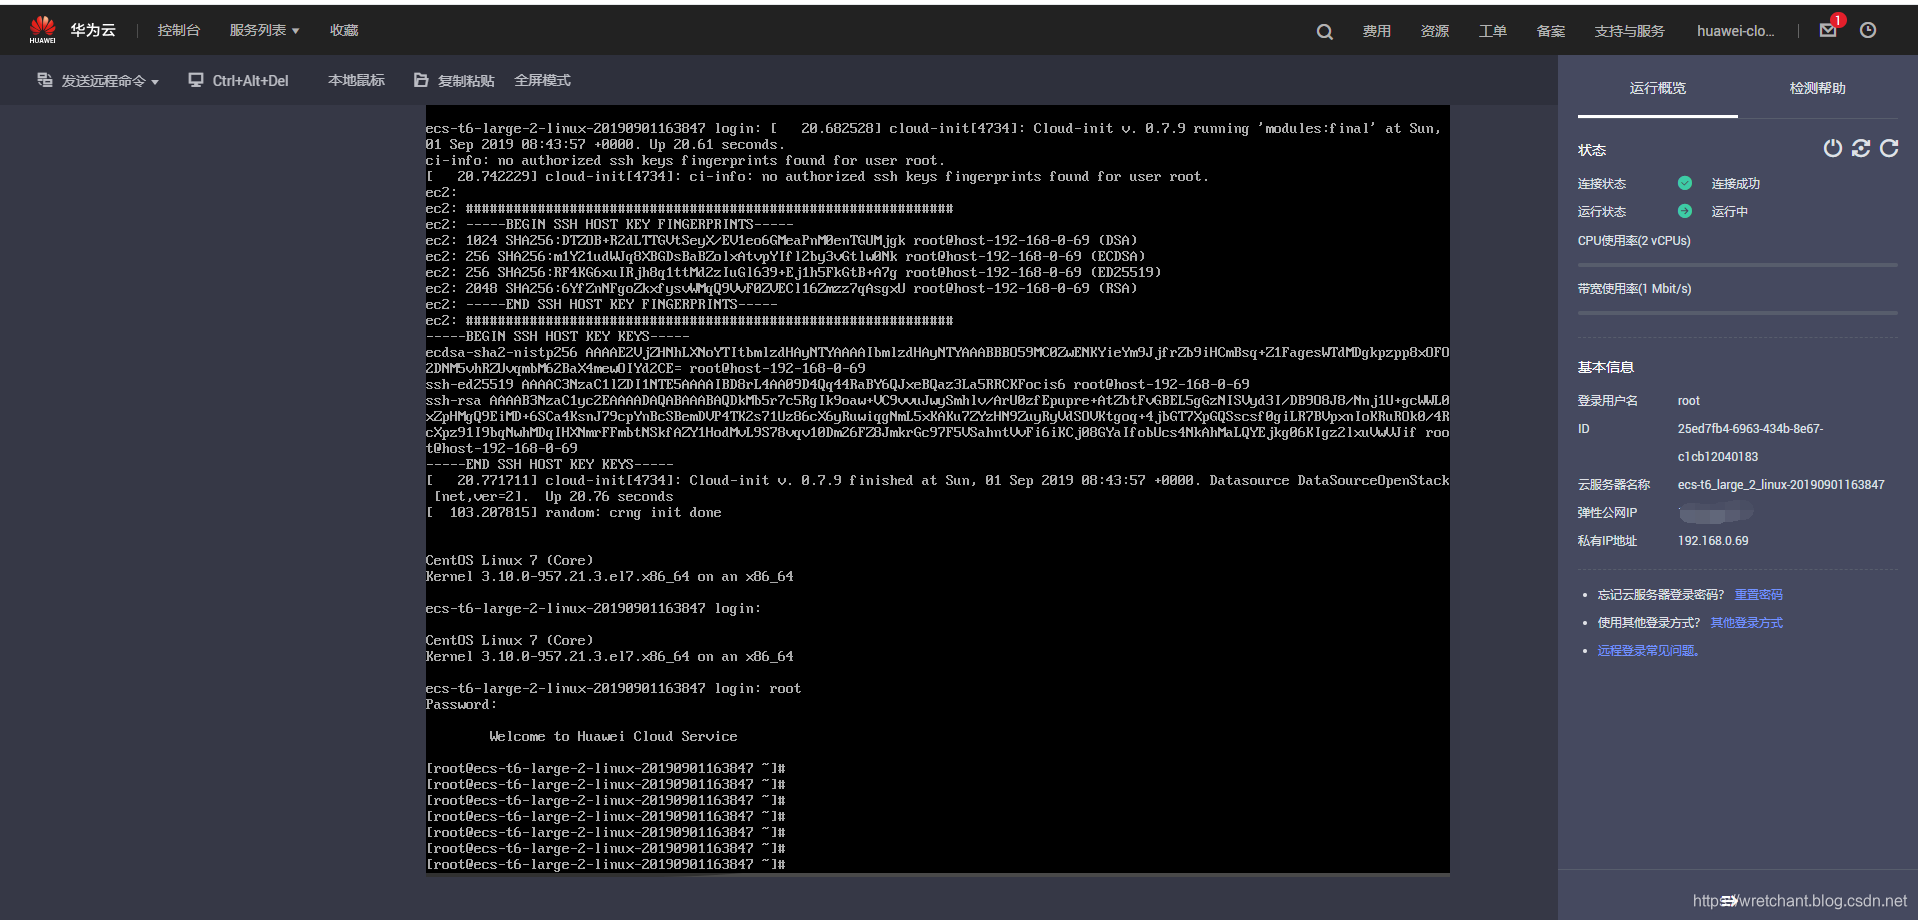Viewport: 1918px width, 920px height.
Task: Toggle 本地鼠标 local mouse mode
Action: pyautogui.click(x=356, y=81)
